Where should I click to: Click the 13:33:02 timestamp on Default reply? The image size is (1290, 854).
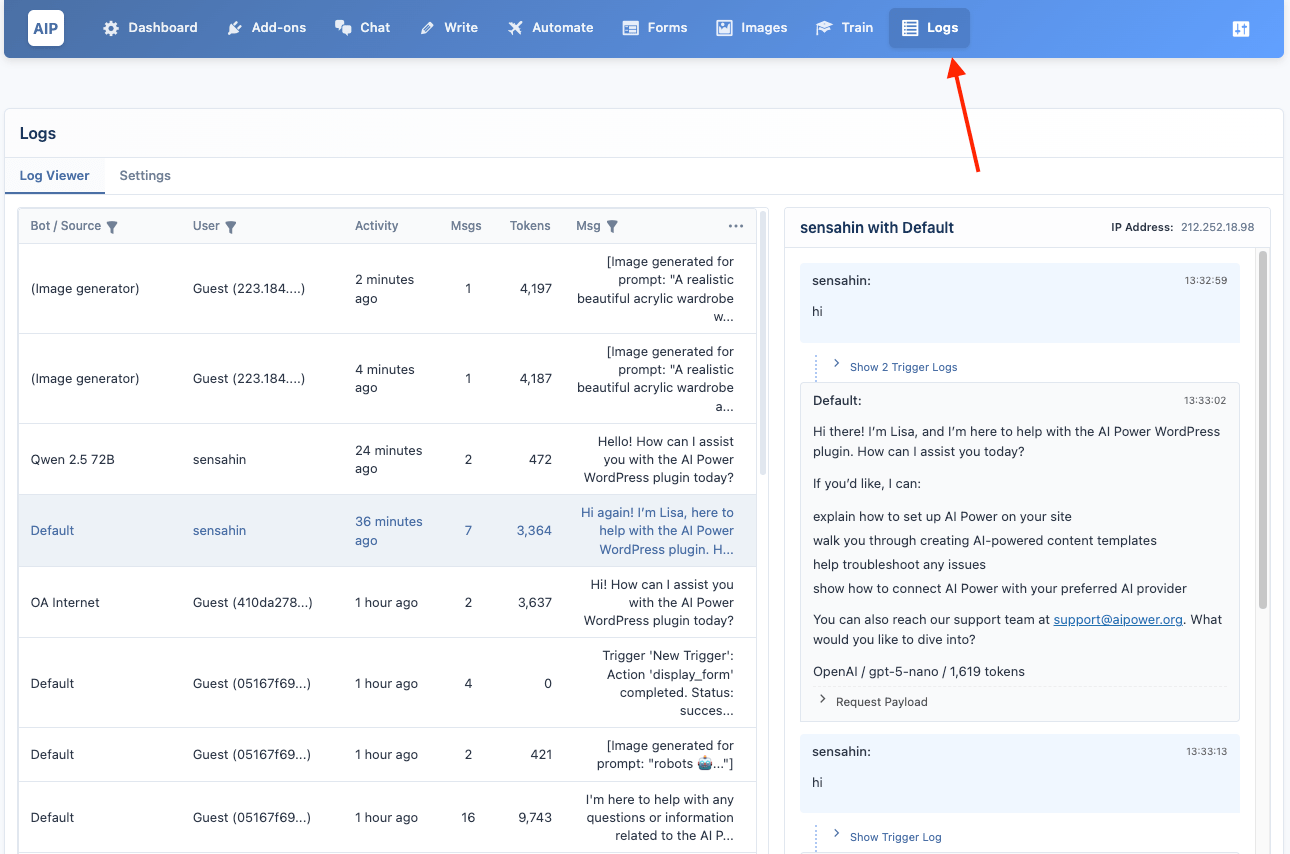pyautogui.click(x=1205, y=400)
